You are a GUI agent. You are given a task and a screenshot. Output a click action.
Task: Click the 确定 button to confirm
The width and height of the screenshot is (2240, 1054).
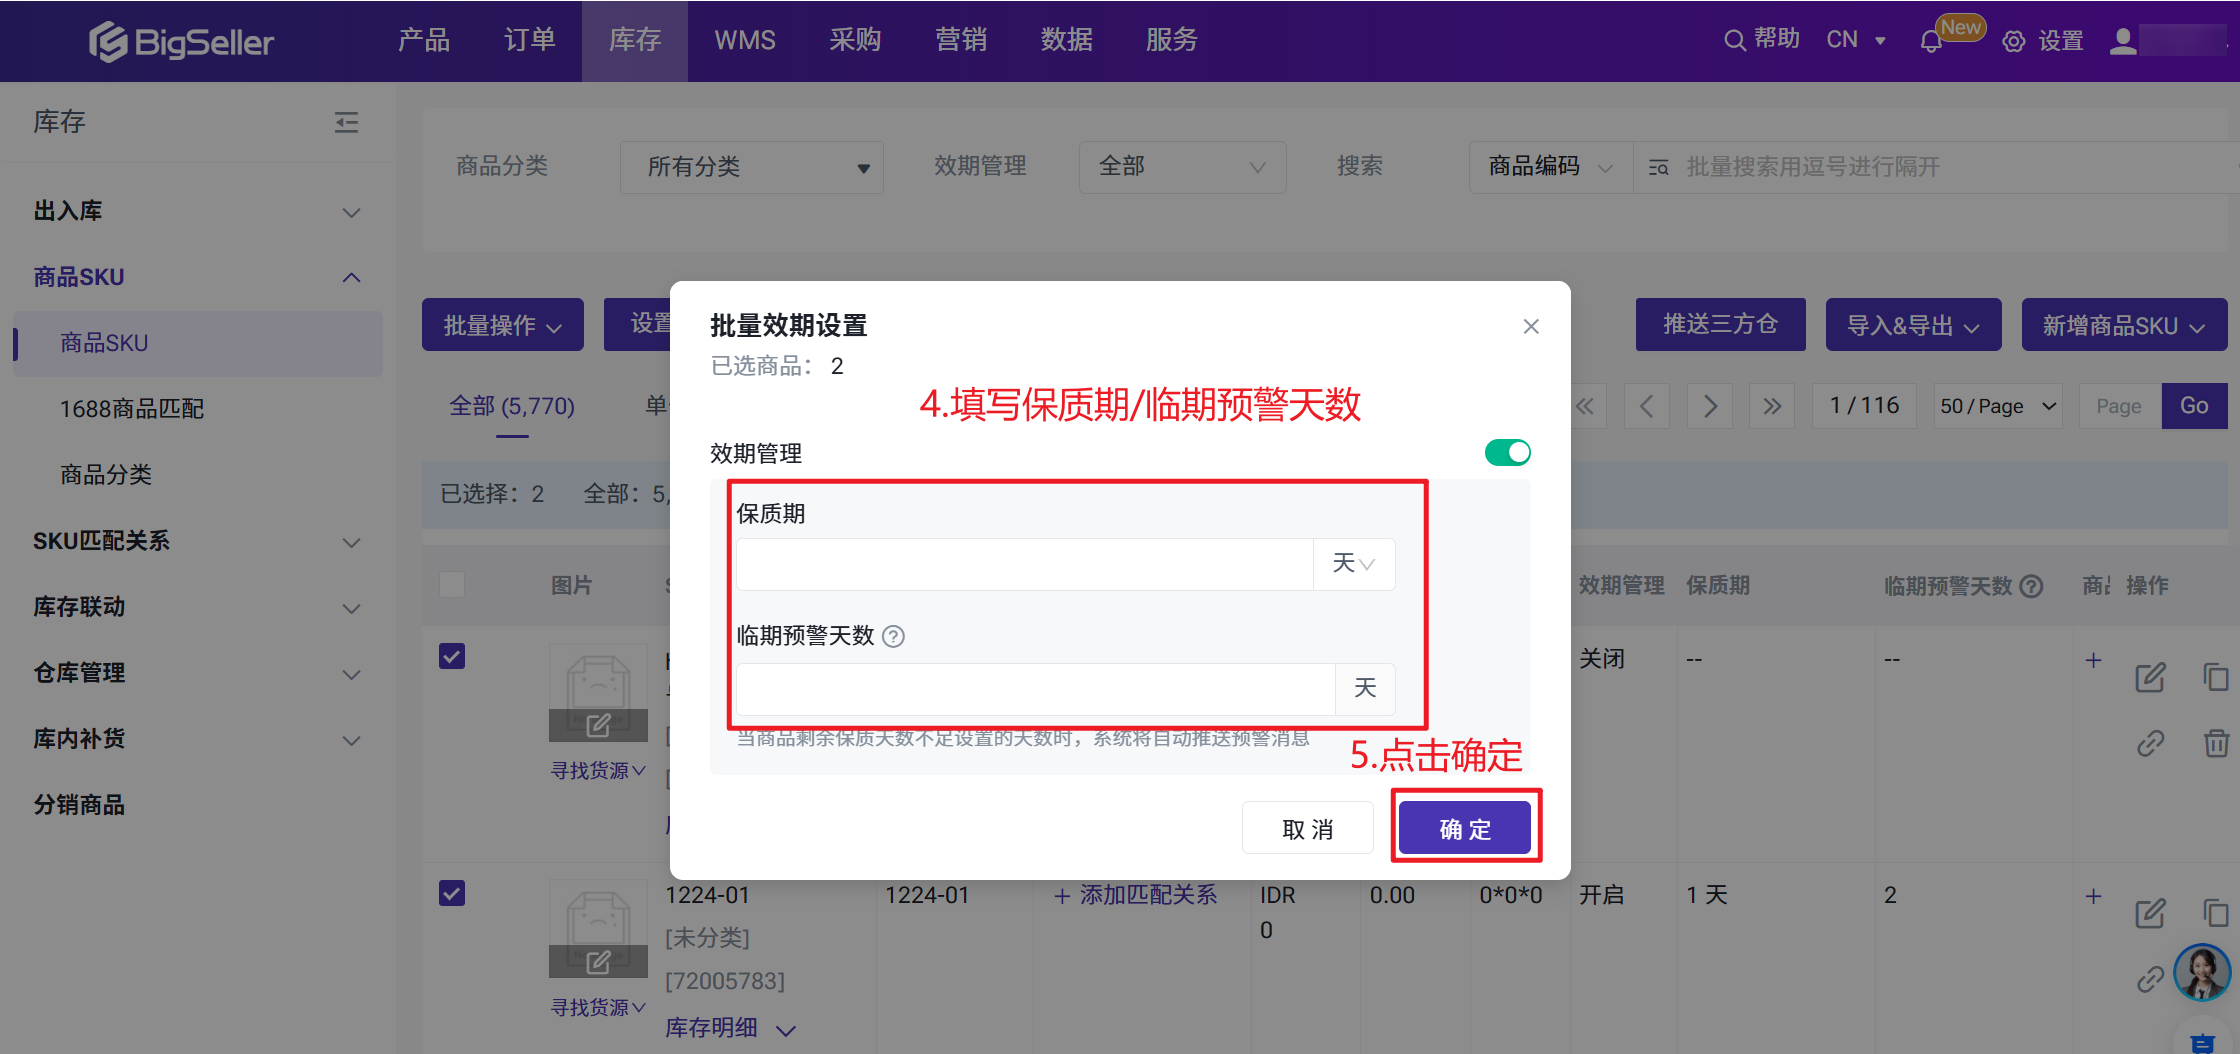(1464, 828)
